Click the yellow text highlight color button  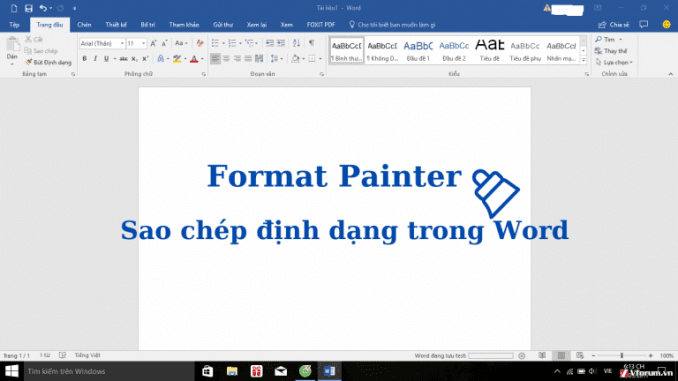coord(177,59)
